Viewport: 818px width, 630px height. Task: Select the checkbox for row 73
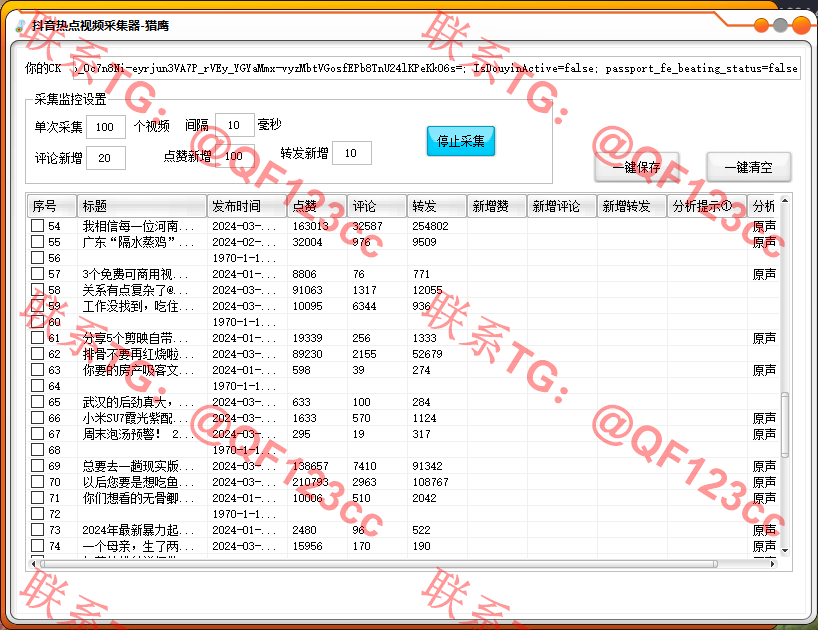37,529
